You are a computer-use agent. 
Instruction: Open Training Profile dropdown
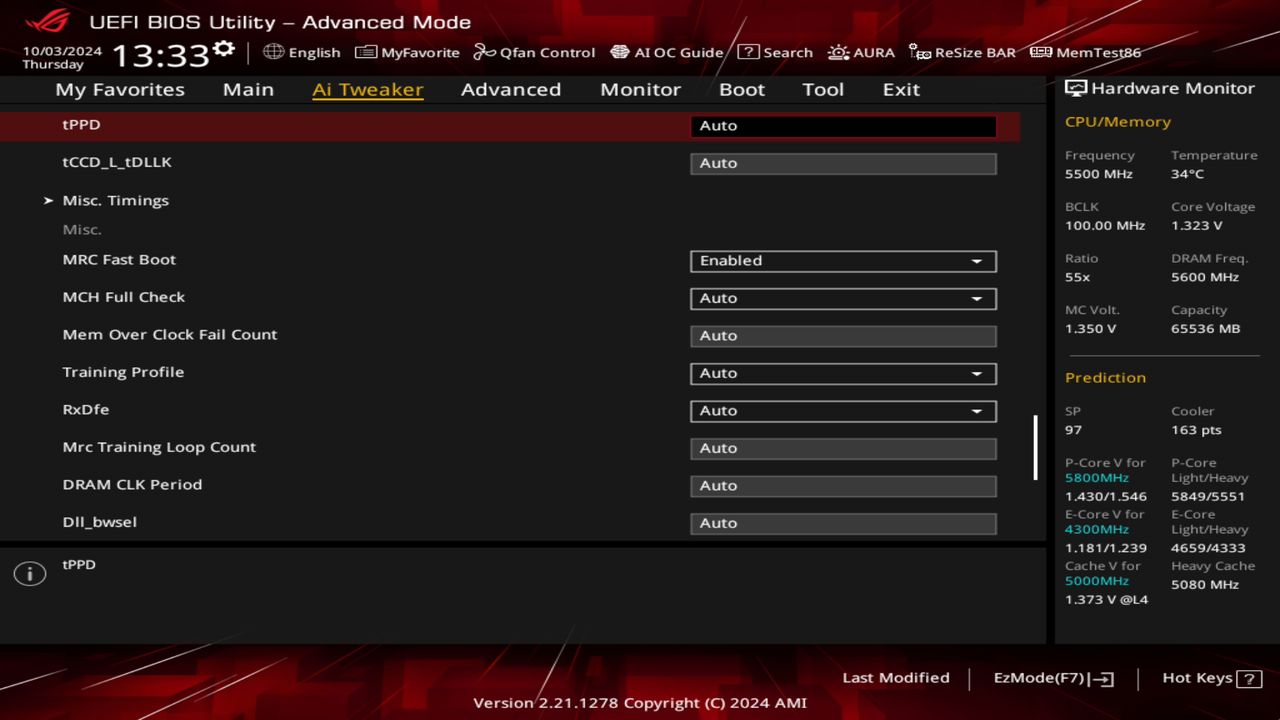(843, 373)
